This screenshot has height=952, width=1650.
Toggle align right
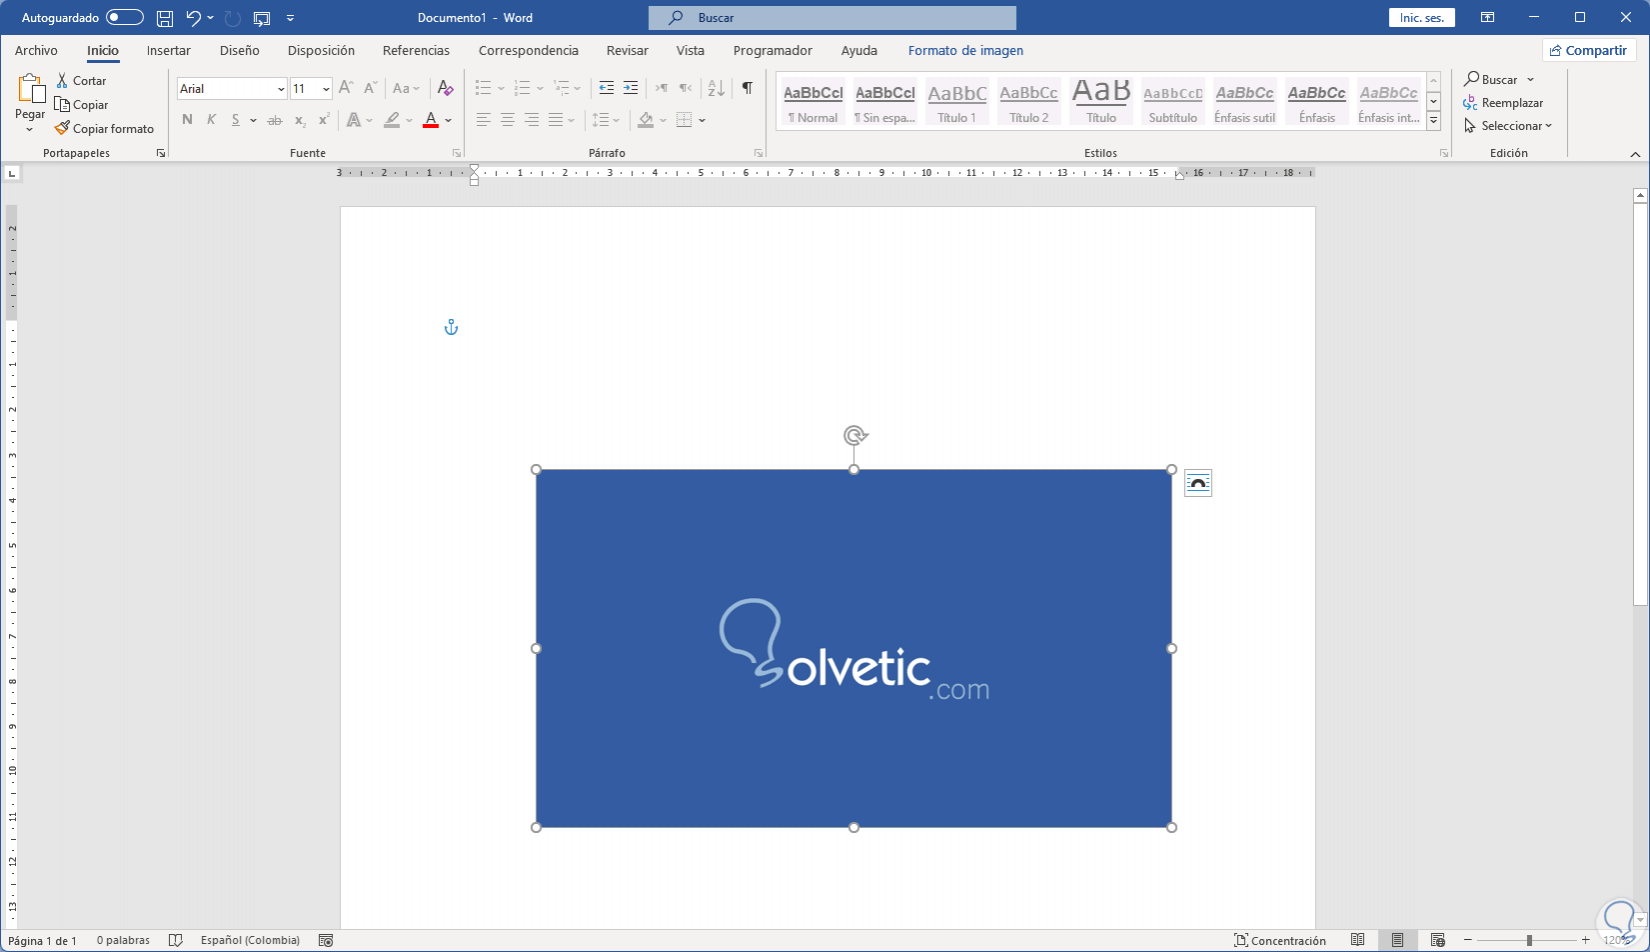(531, 120)
